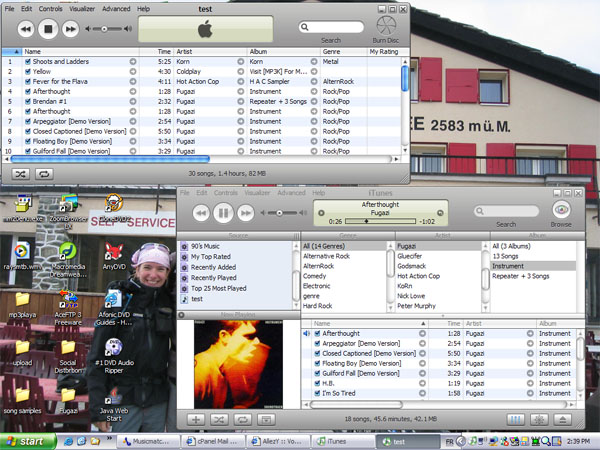Click arrow icon next to artist Coldplay

click(x=241, y=72)
